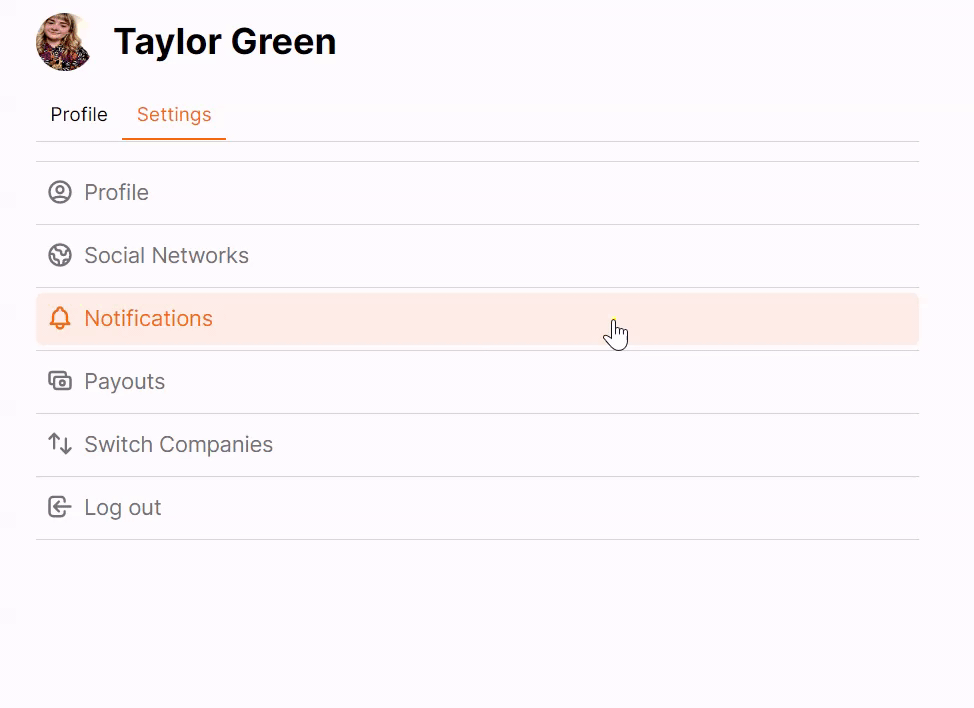
Task: Click the Taylor Green name heading
Action: click(x=225, y=42)
